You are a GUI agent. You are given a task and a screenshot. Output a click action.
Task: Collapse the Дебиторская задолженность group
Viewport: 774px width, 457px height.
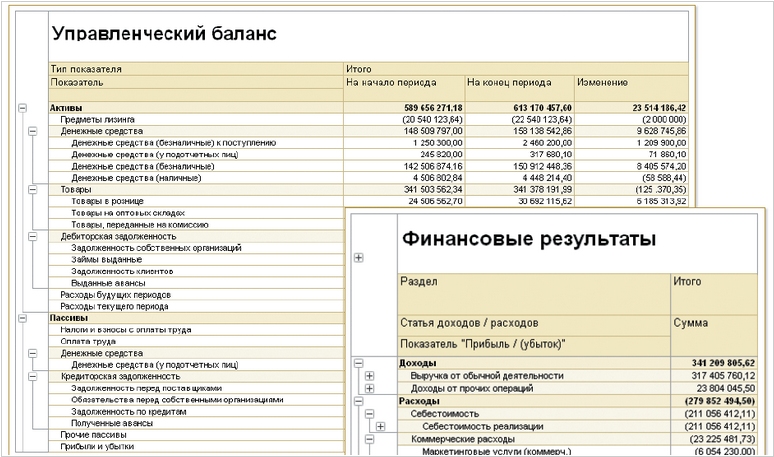coord(32,236)
